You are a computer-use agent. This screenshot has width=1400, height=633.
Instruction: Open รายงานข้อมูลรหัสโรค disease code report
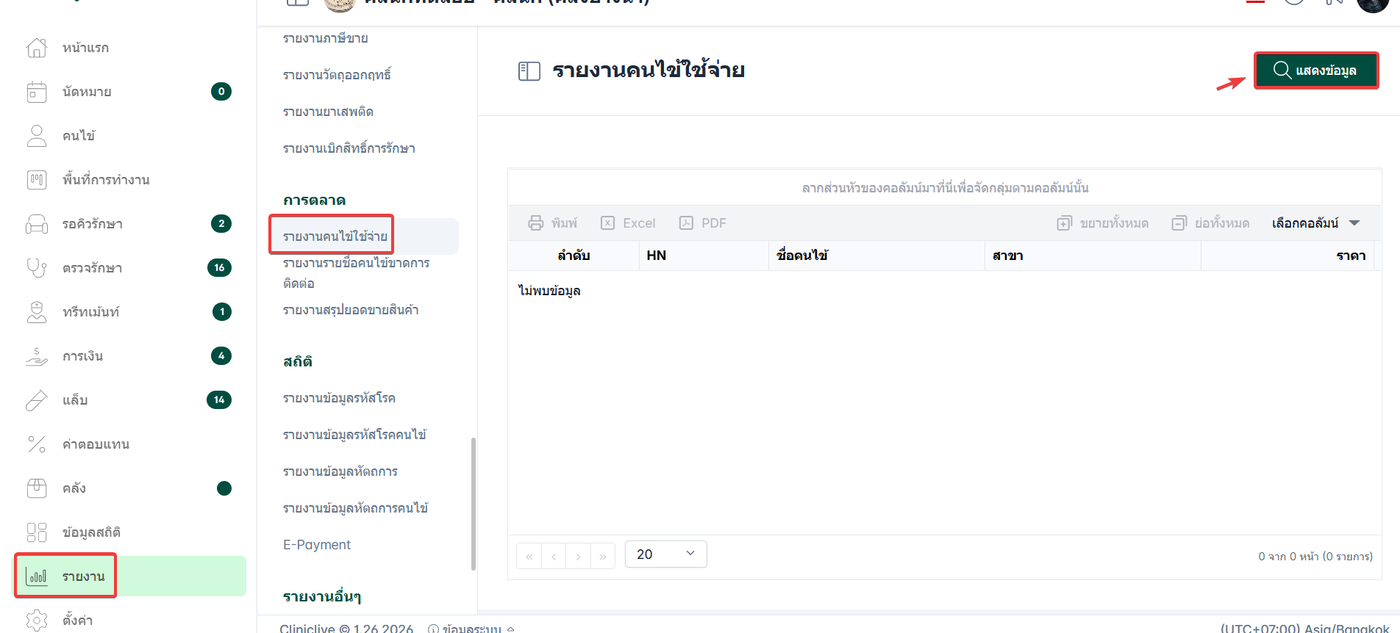point(339,398)
